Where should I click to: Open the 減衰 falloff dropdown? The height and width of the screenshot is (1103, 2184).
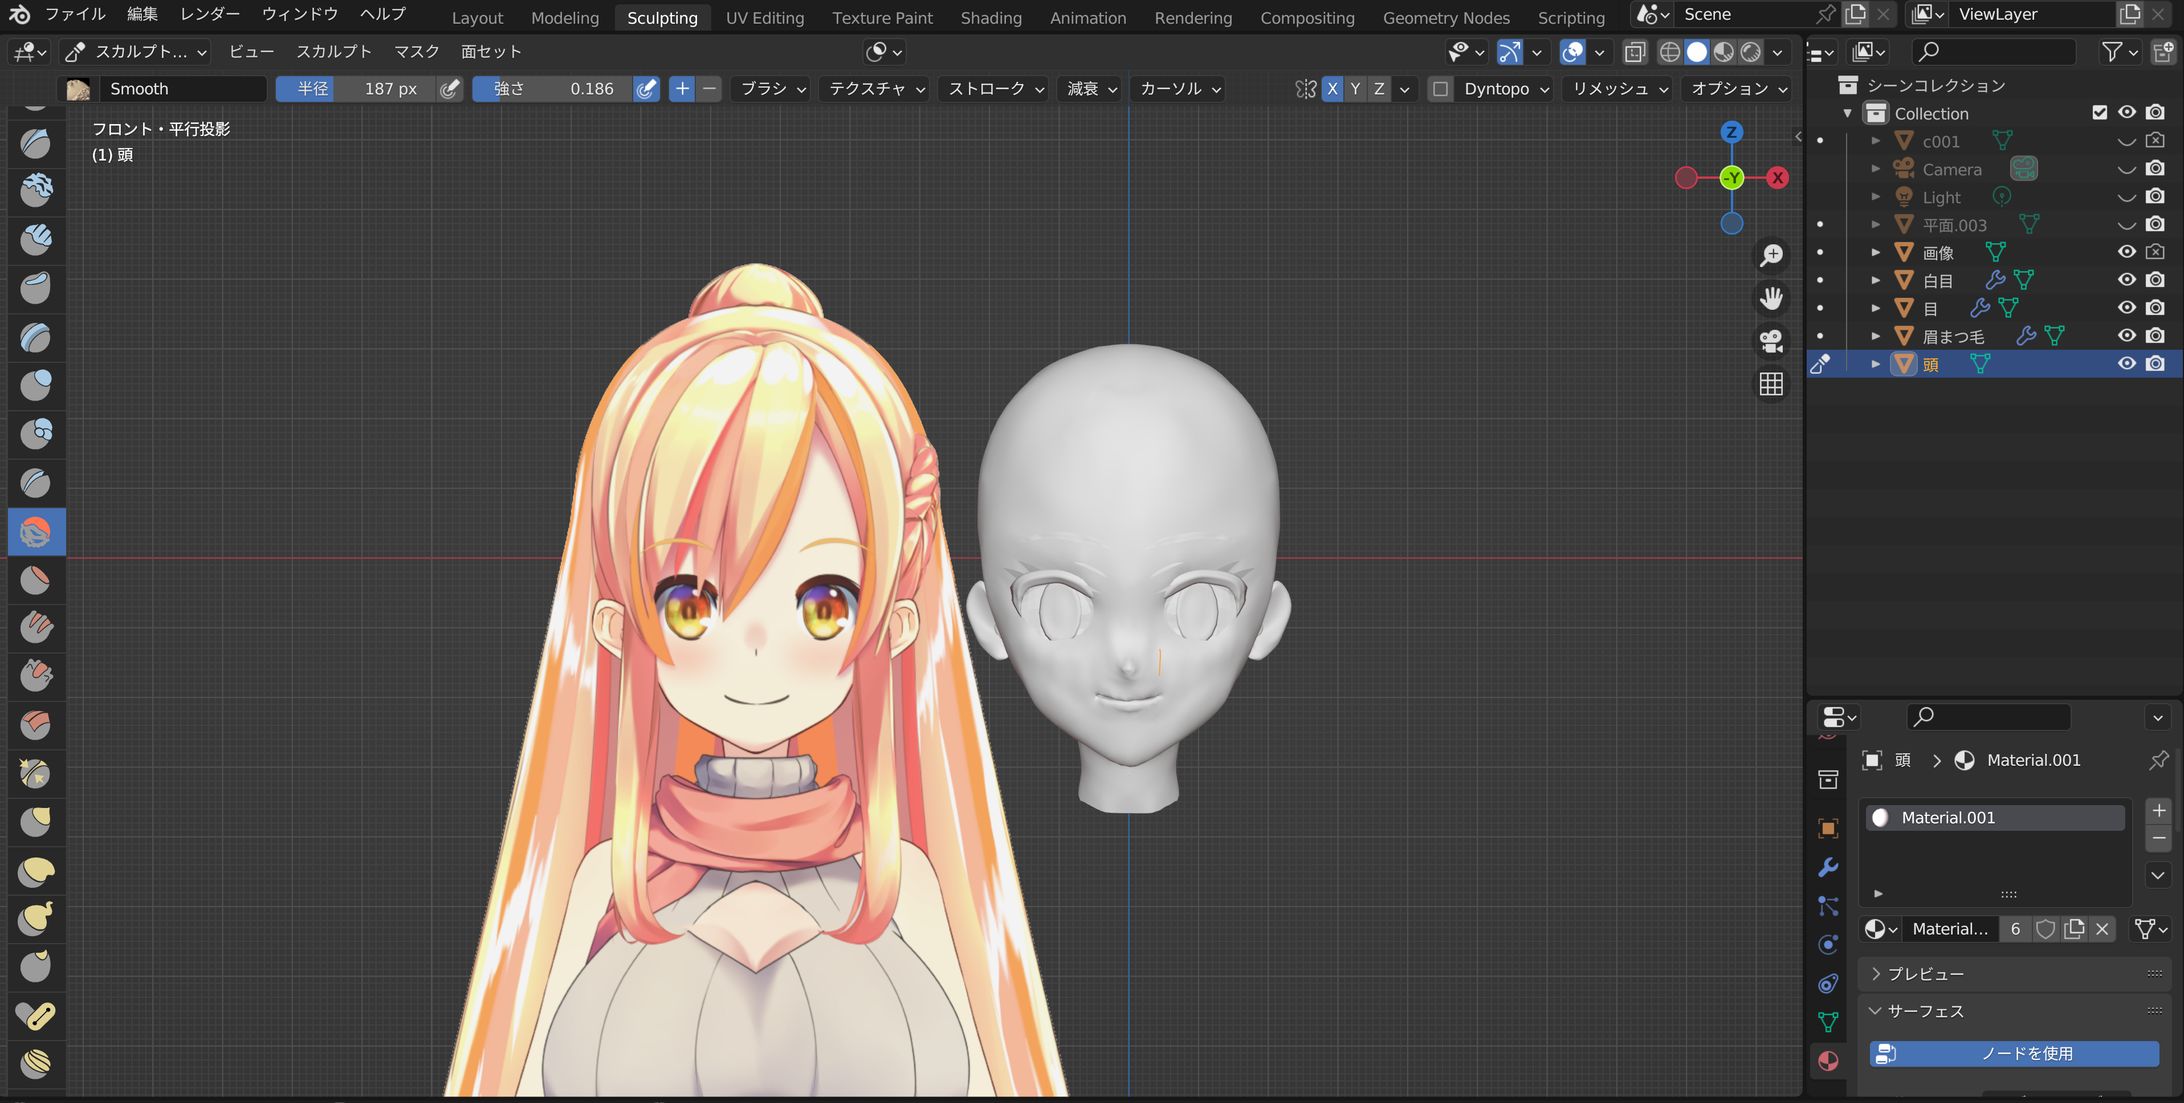point(1091,89)
